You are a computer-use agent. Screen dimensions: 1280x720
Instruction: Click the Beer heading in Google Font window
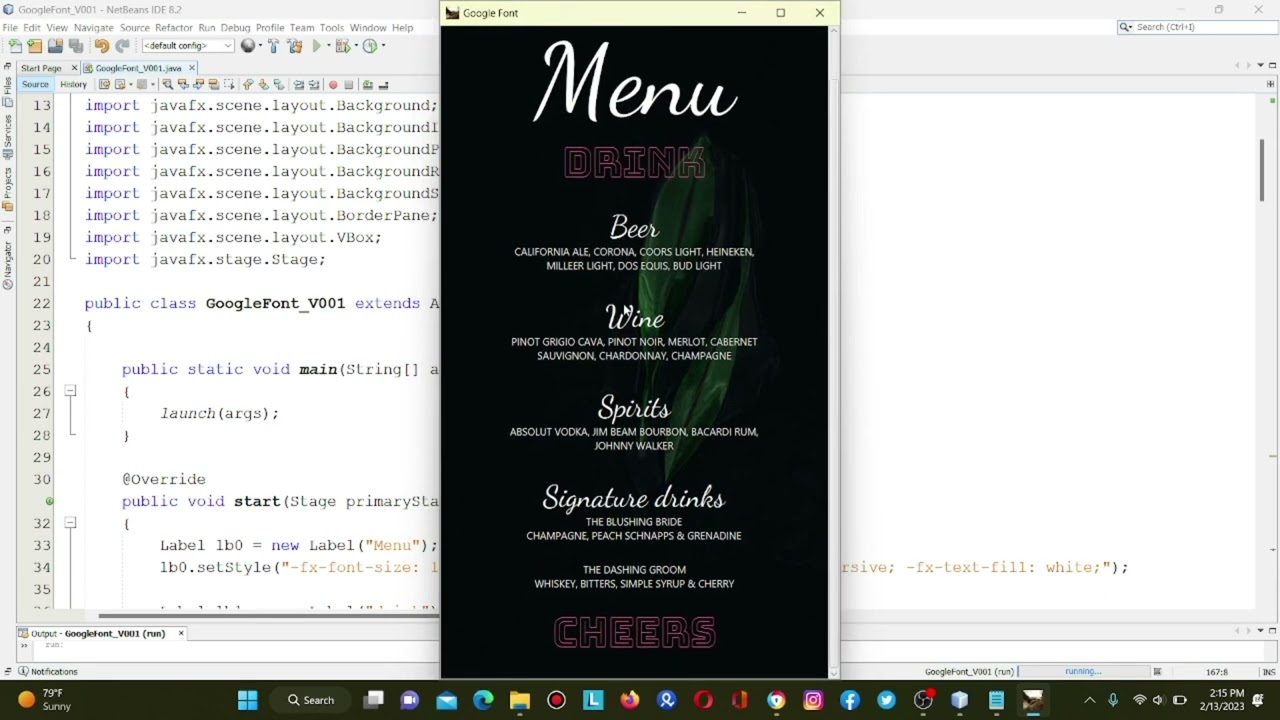634,227
